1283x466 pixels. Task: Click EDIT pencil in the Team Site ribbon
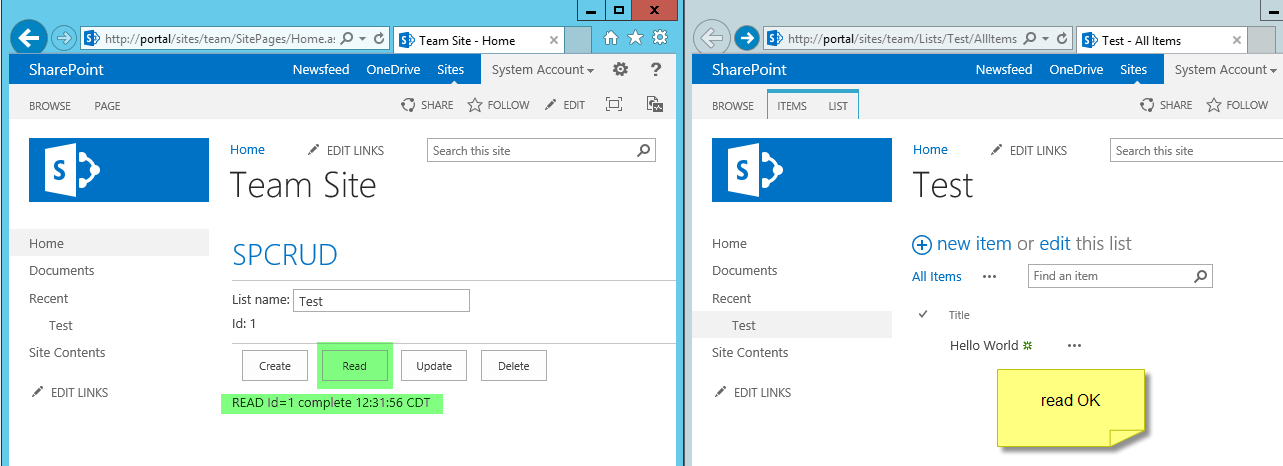click(564, 105)
